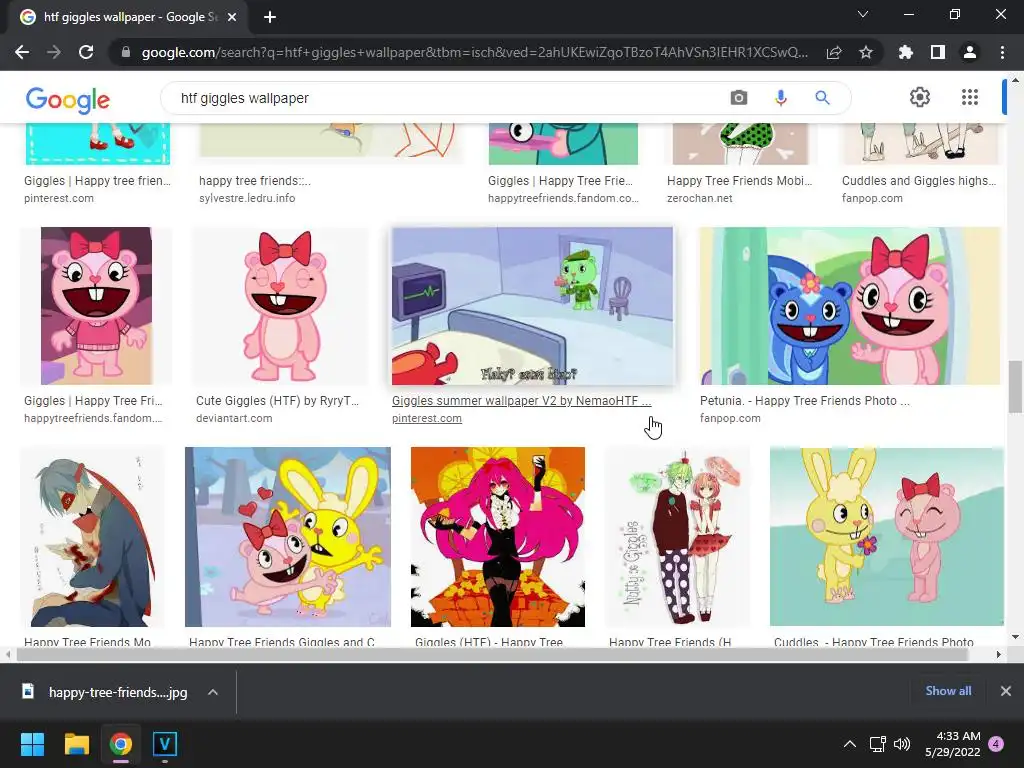The width and height of the screenshot is (1024, 768).
Task: Open the Giggles hugging Cuddles thumbnail
Action: click(288, 537)
